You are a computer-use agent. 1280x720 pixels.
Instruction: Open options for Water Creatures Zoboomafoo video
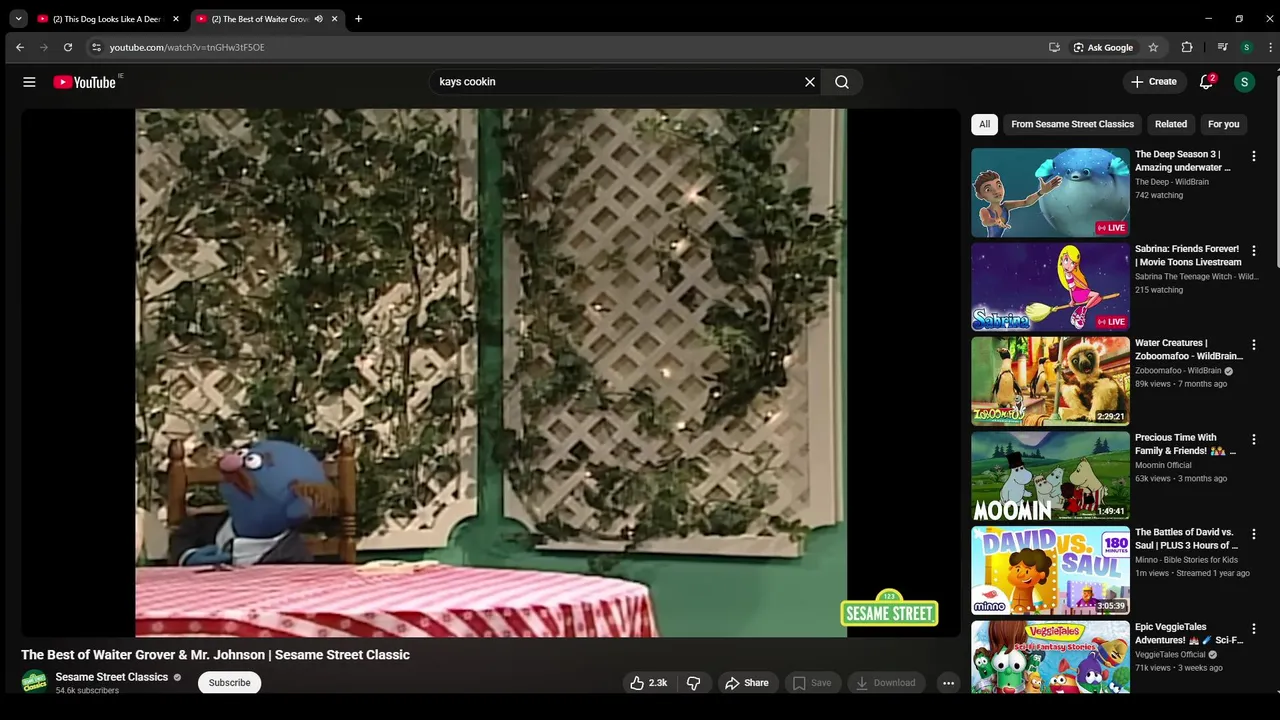(x=1253, y=345)
